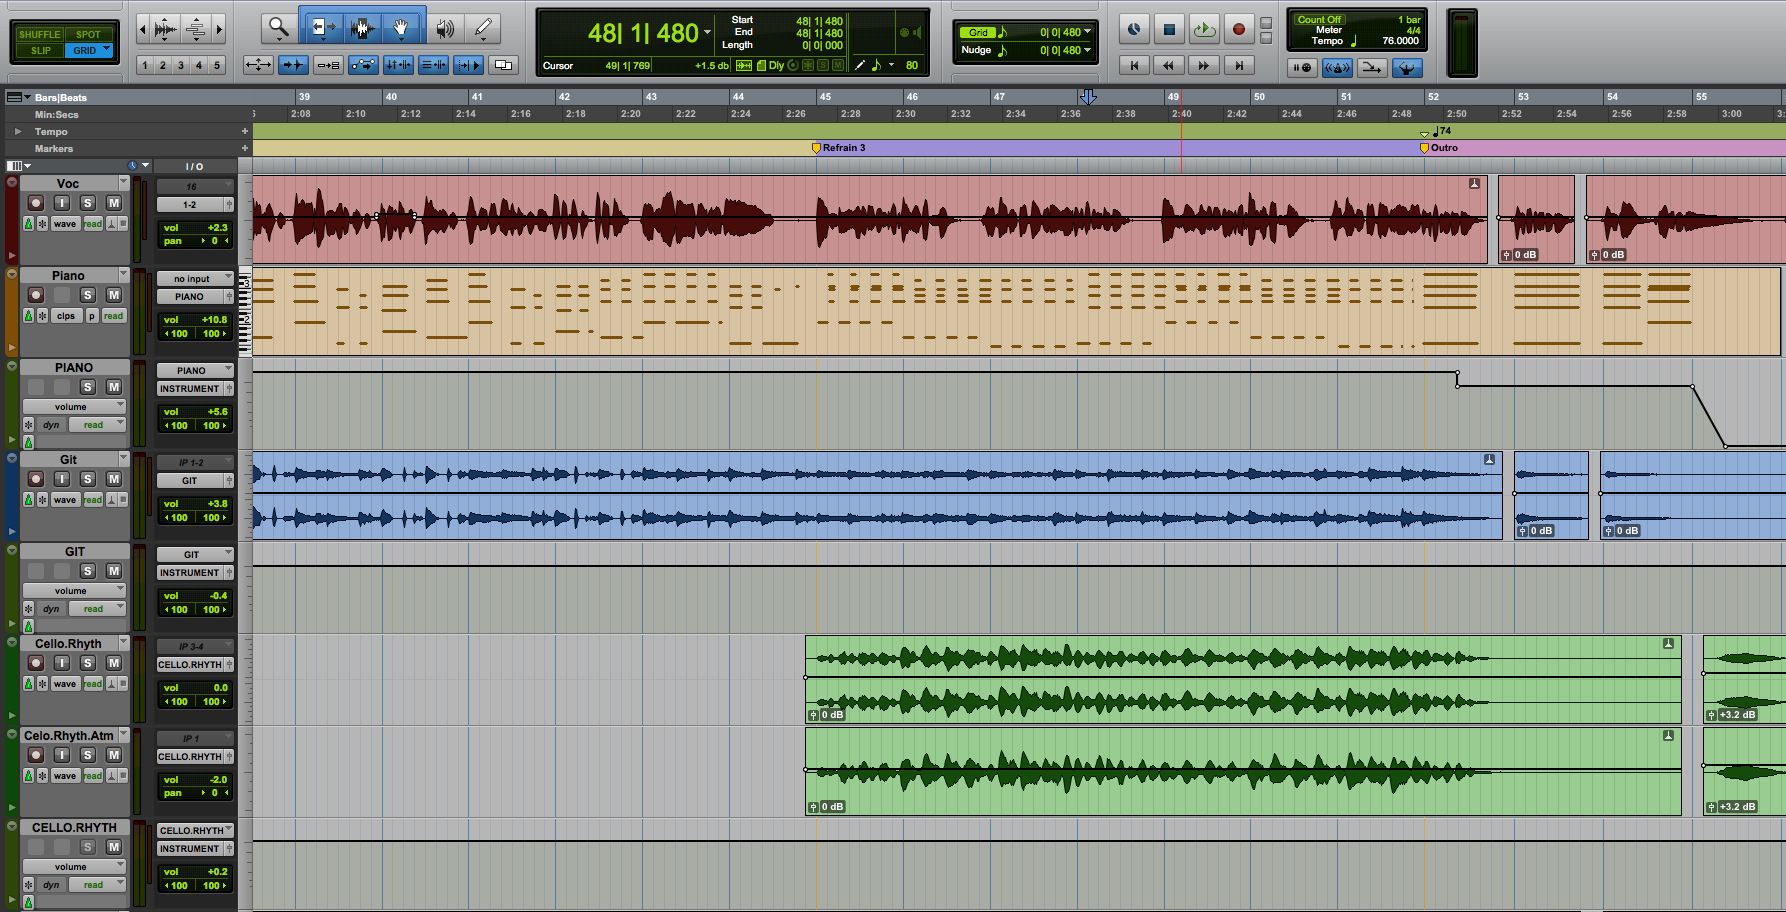Image resolution: width=1786 pixels, height=912 pixels.
Task: Open PIANO instrument track volume view selector
Action: pyautogui.click(x=74, y=407)
